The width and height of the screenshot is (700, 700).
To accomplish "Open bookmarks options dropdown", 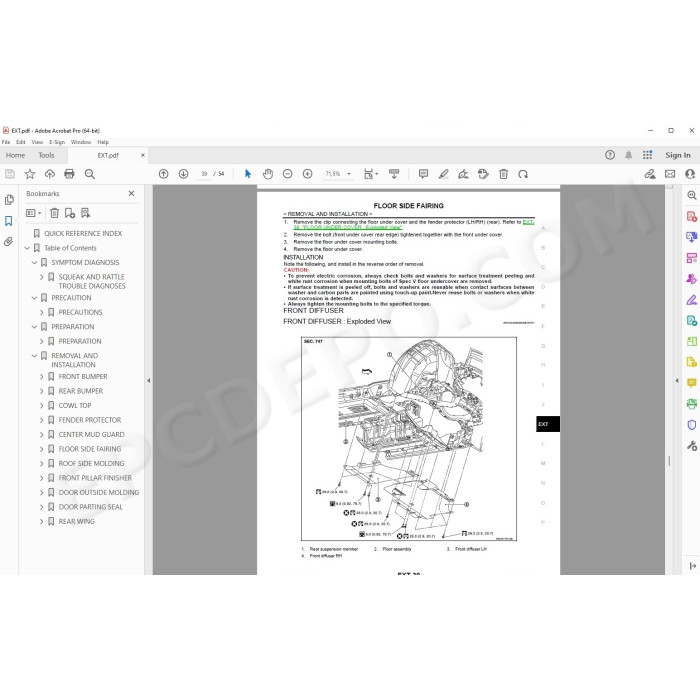I will [33, 213].
